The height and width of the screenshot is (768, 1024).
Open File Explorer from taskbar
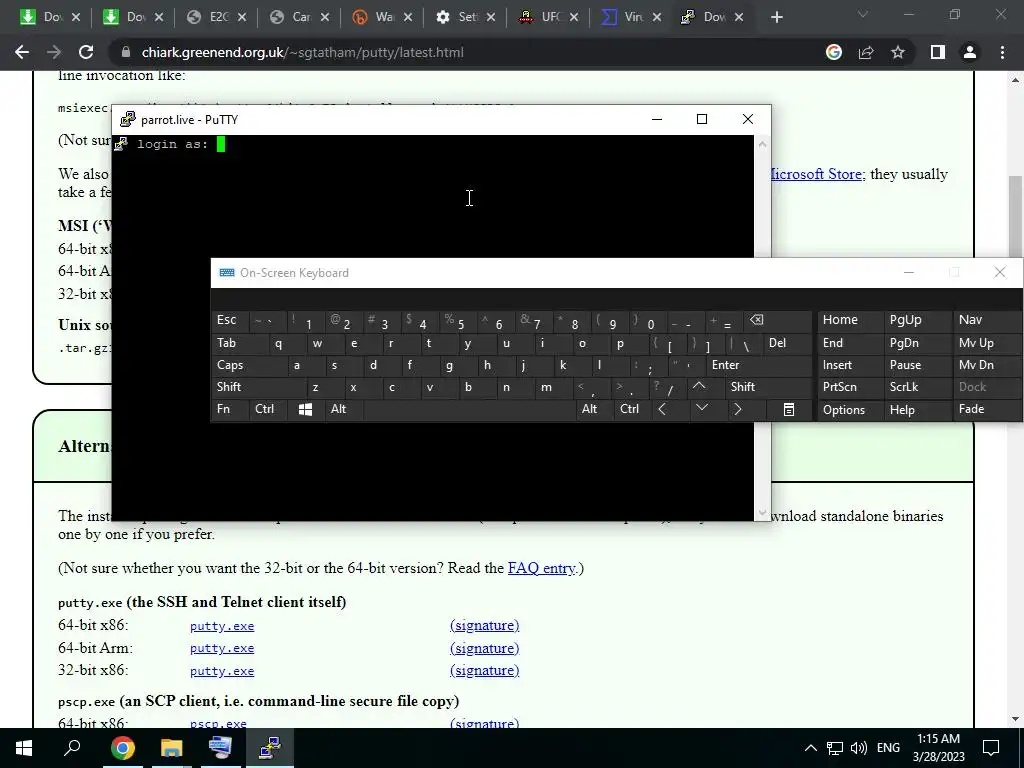[171, 748]
